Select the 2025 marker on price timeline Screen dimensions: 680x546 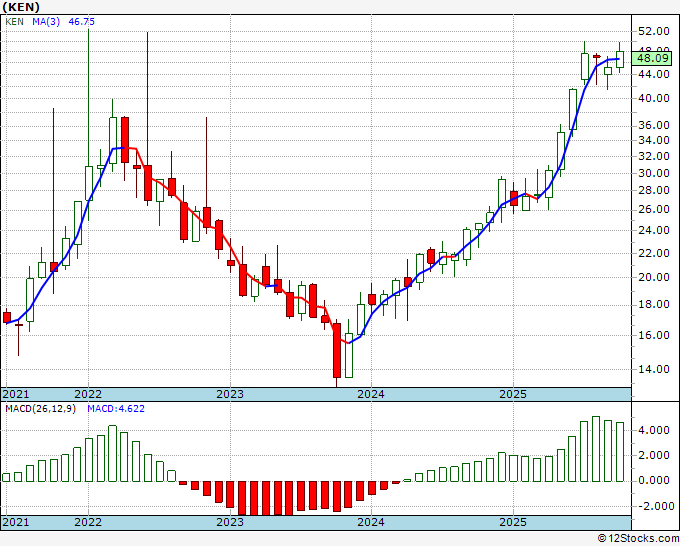pos(512,394)
